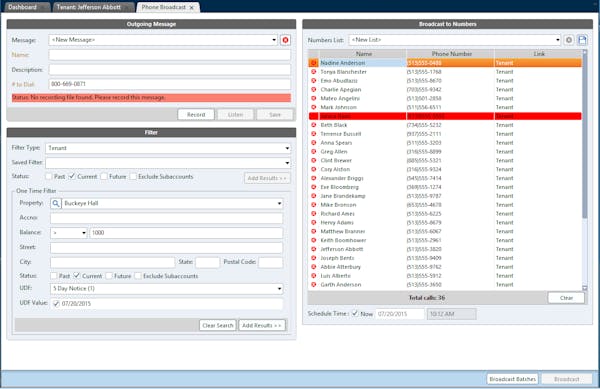This screenshot has width=600, height=389.
Task: Remove Terrence Bussell via red icon
Action: click(x=314, y=133)
